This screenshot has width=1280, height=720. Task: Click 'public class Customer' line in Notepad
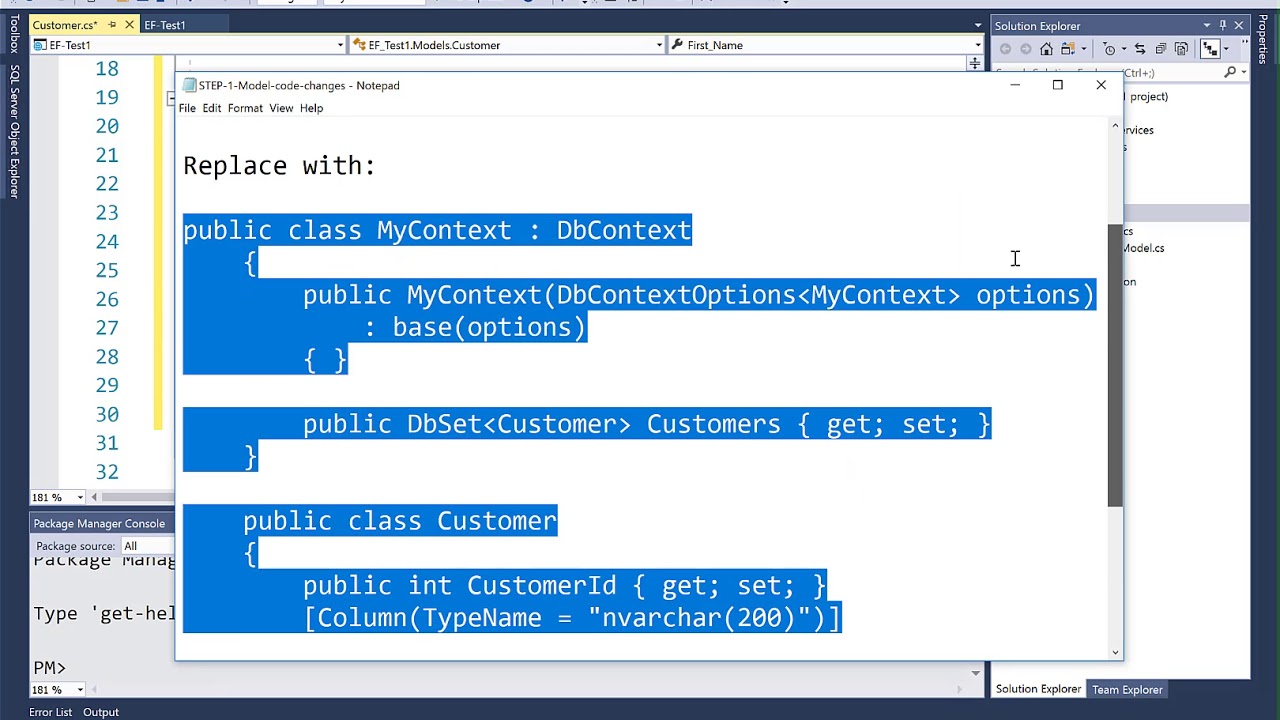coord(400,521)
